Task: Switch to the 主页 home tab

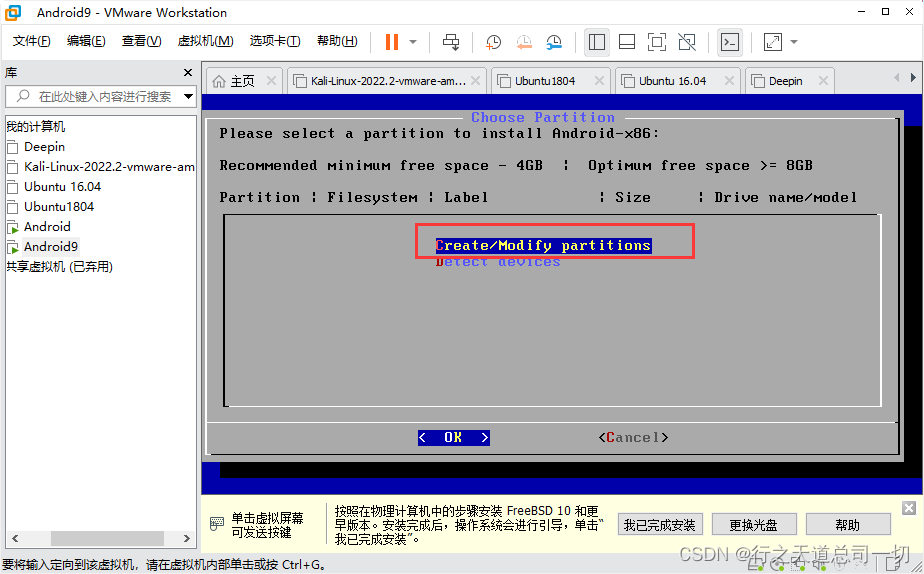Action: click(x=242, y=81)
